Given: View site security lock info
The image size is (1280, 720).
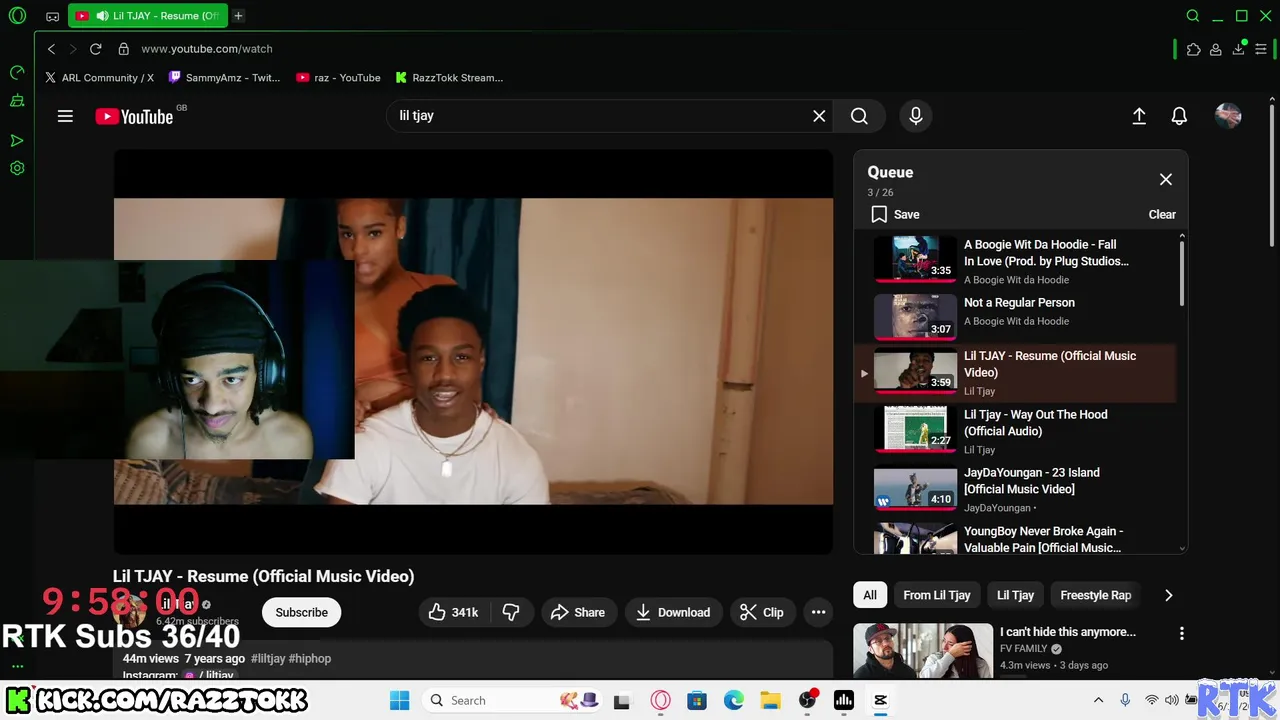Looking at the screenshot, I should [x=123, y=49].
